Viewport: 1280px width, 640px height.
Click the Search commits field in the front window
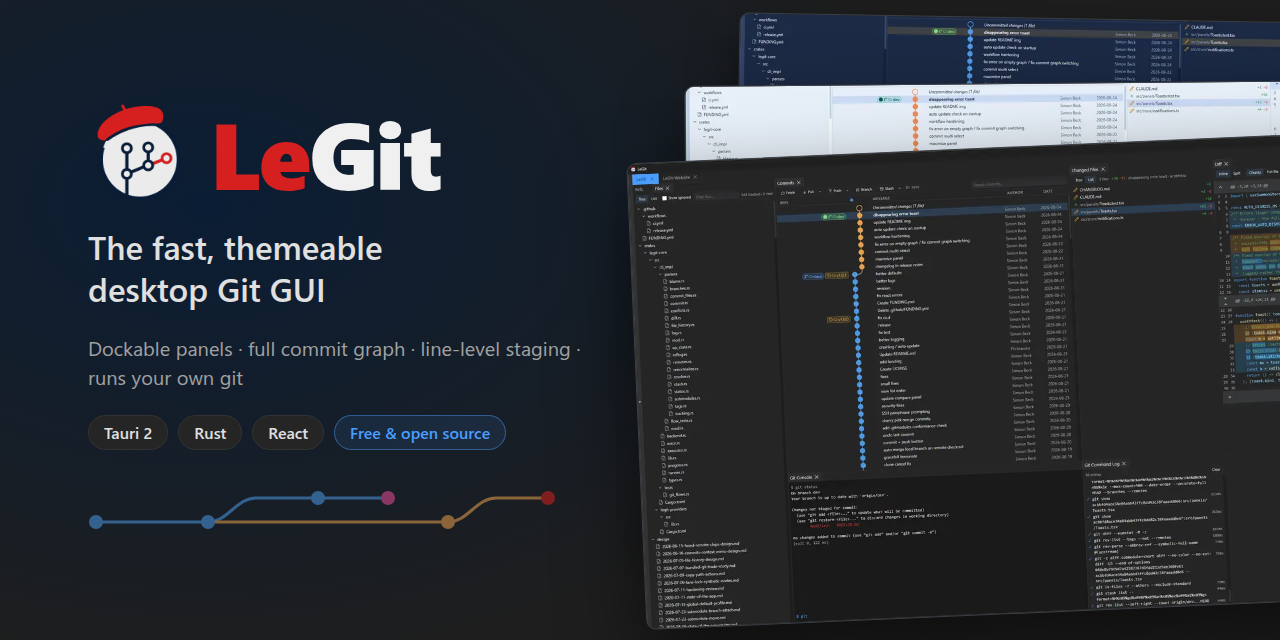(x=1018, y=184)
